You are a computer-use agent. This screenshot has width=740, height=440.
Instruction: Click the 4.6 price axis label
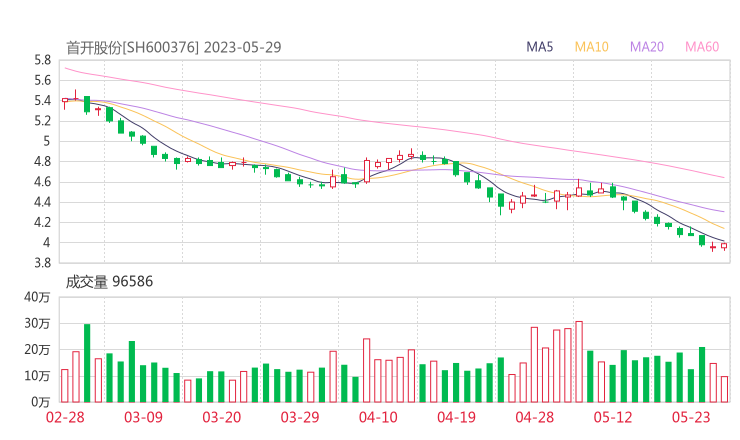(42, 182)
